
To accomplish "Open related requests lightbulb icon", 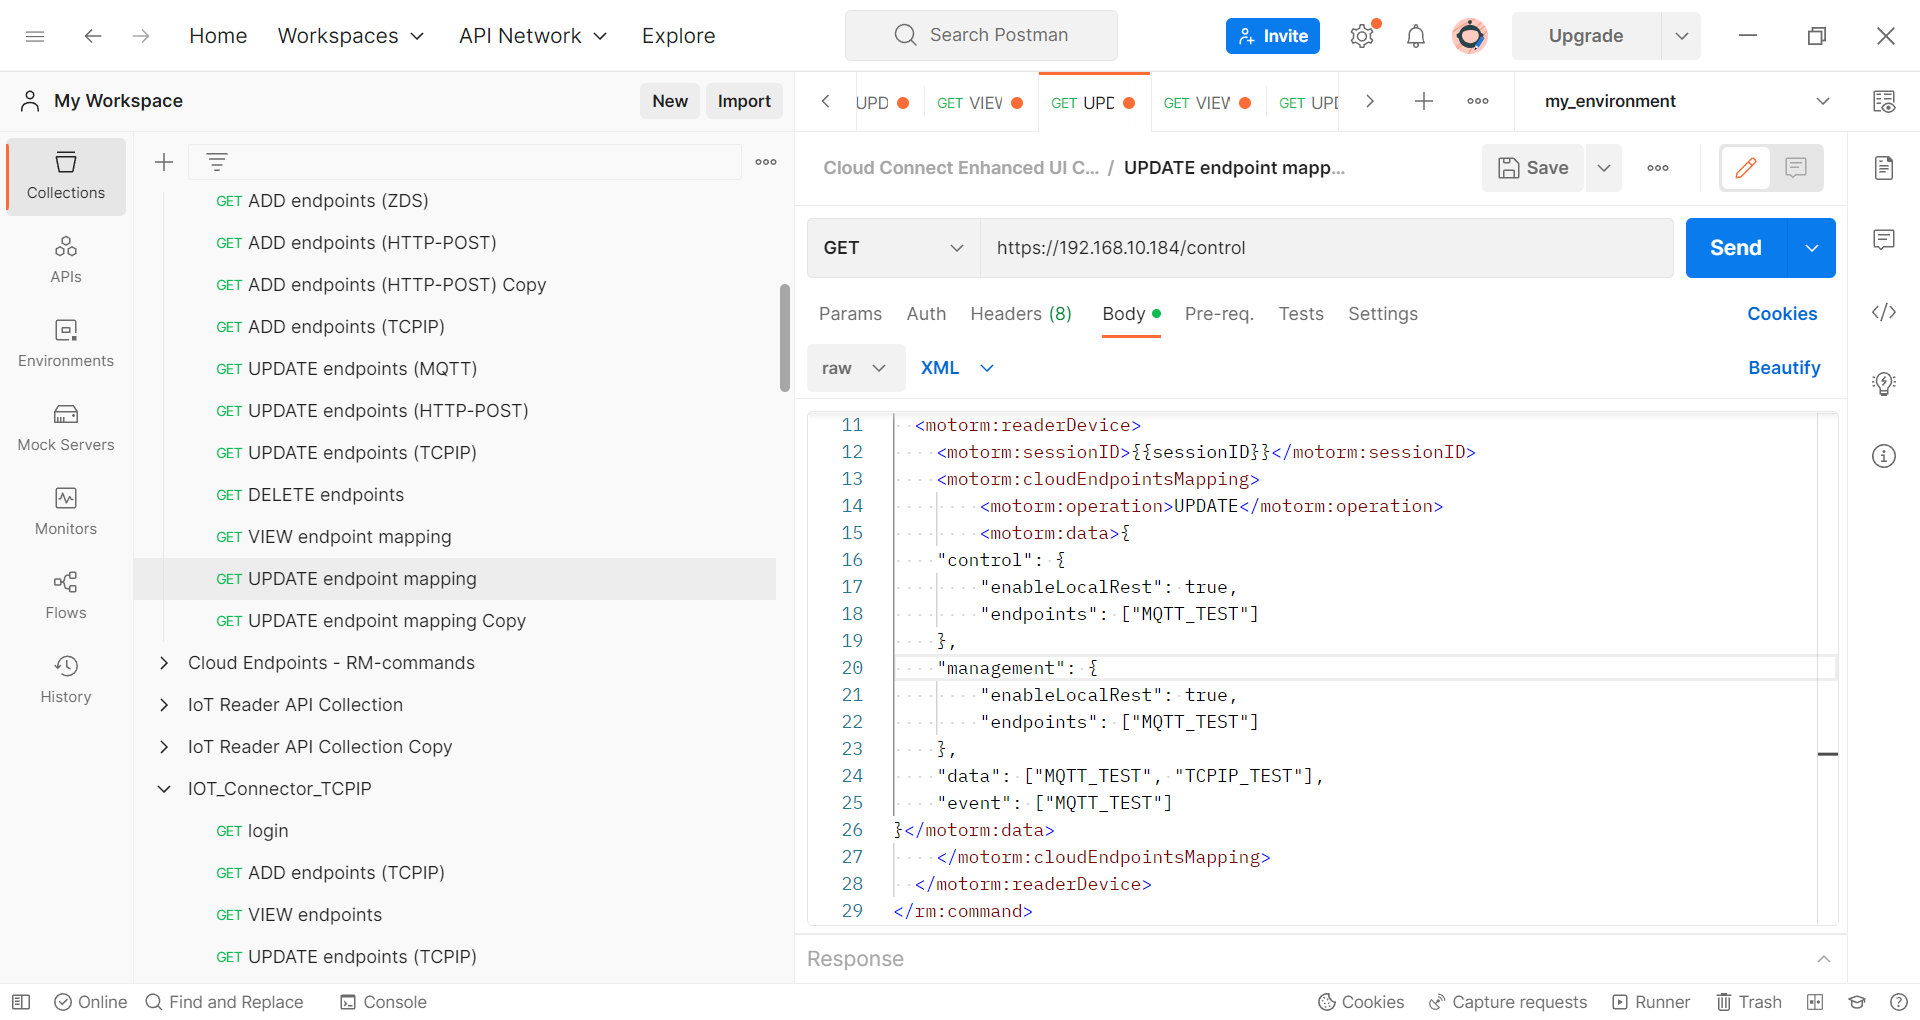I will pyautogui.click(x=1884, y=384).
